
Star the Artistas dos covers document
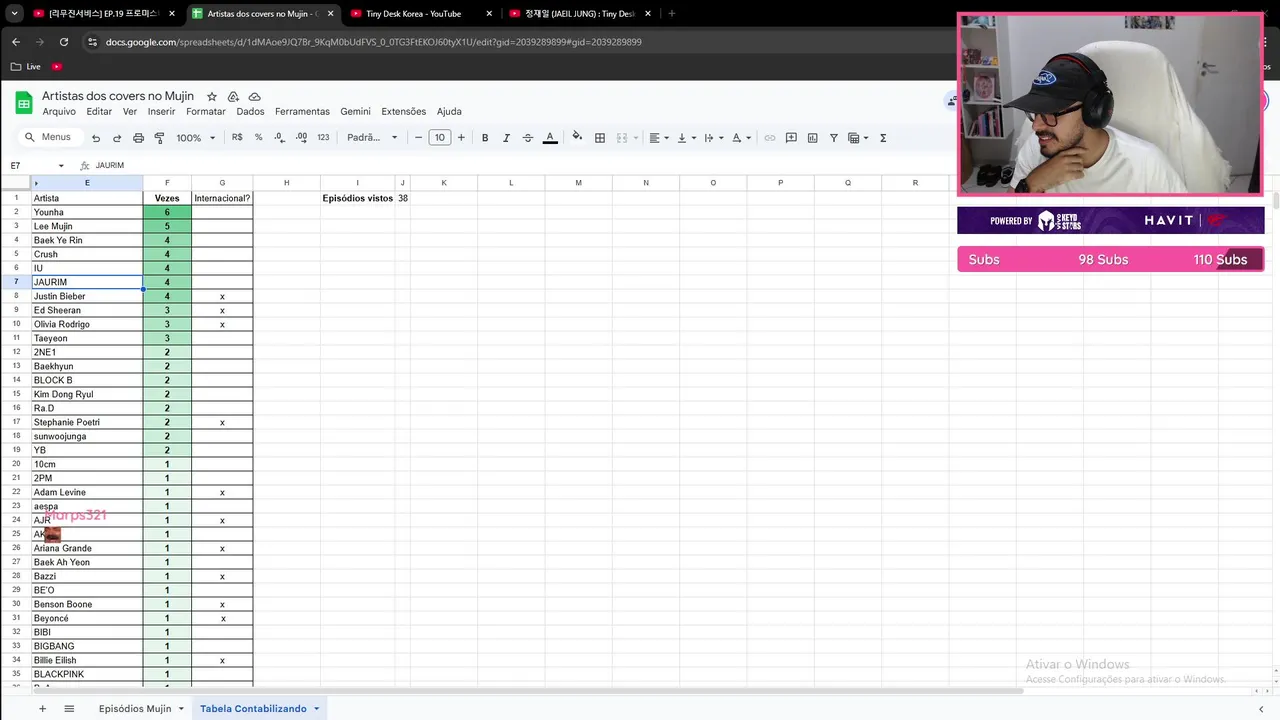(212, 96)
